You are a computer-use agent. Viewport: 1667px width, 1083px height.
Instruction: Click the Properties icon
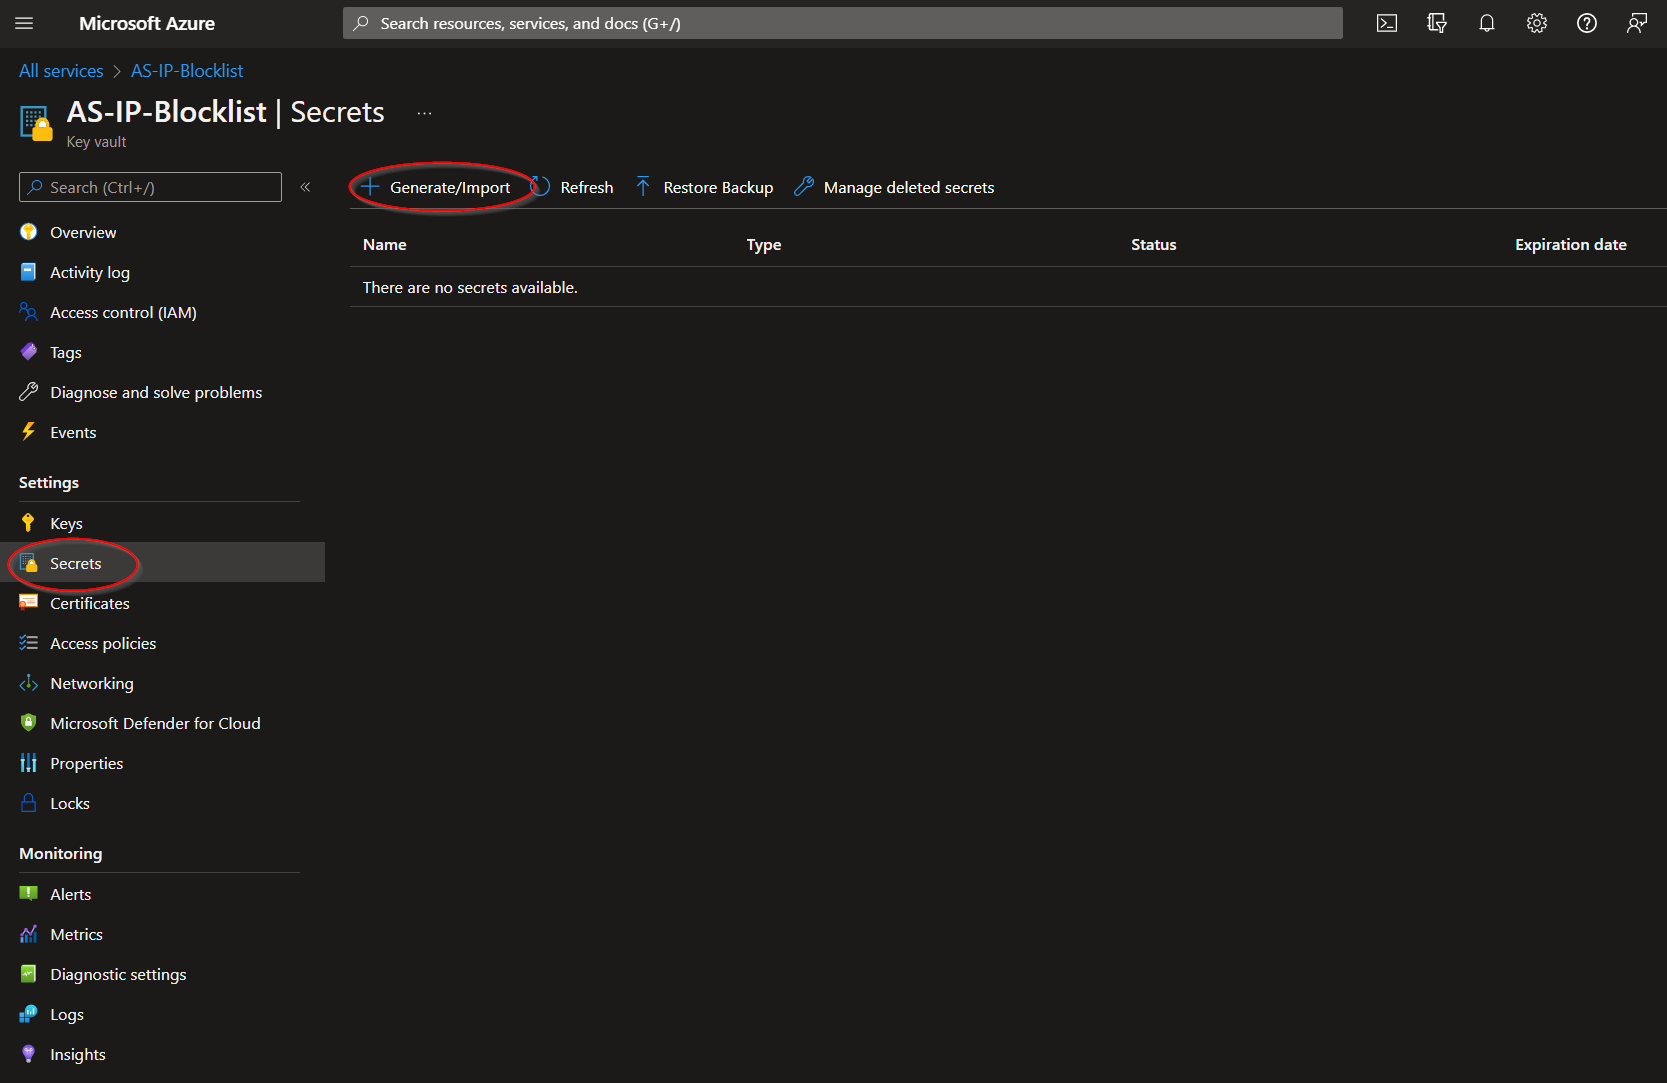tap(29, 763)
